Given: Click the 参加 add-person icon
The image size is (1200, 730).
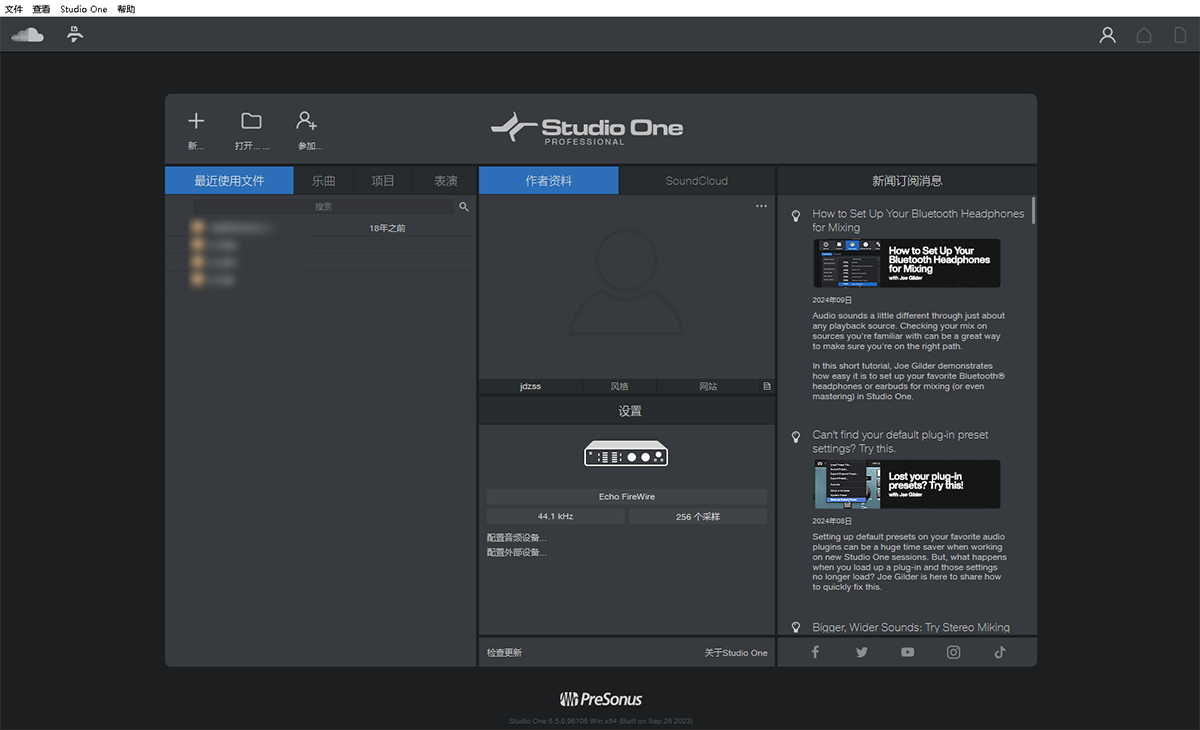Looking at the screenshot, I should [307, 121].
